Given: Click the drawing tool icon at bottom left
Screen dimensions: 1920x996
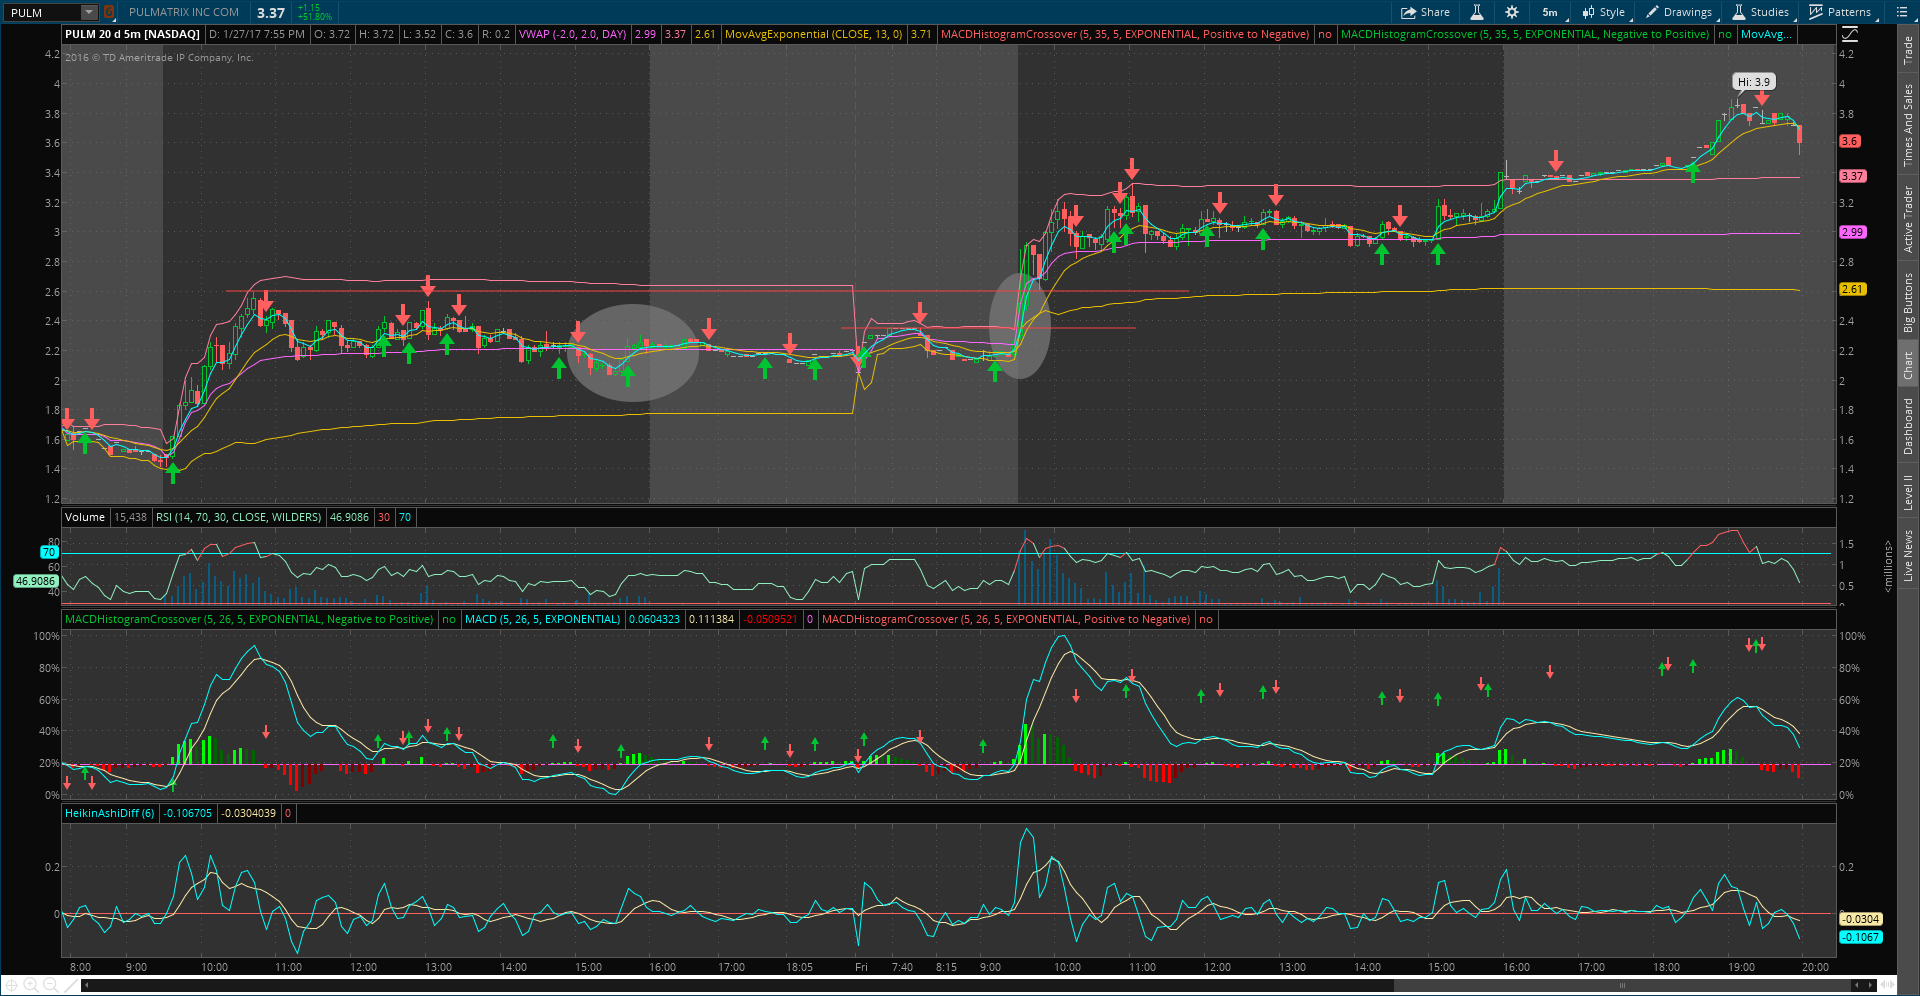Looking at the screenshot, I should (x=70, y=985).
